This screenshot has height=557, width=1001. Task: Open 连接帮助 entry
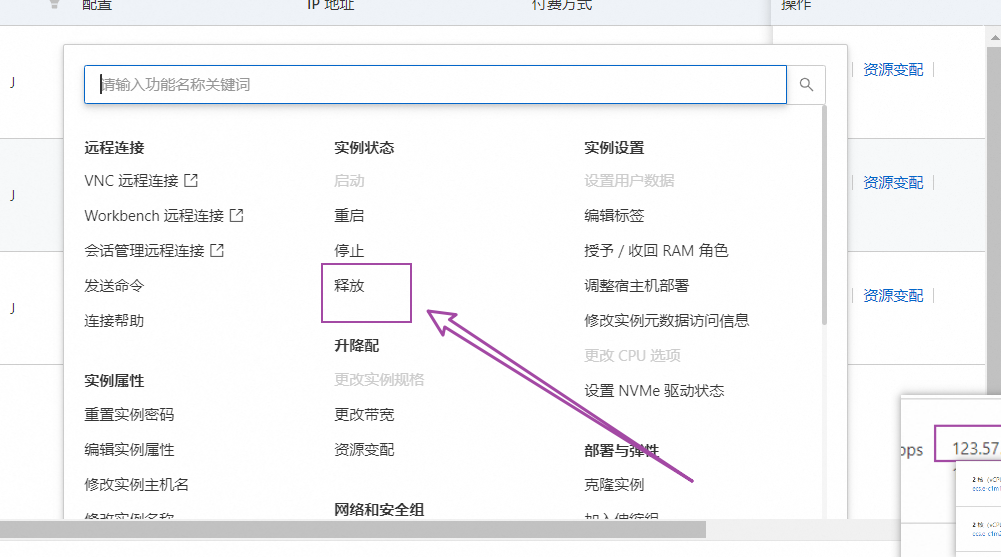114,321
